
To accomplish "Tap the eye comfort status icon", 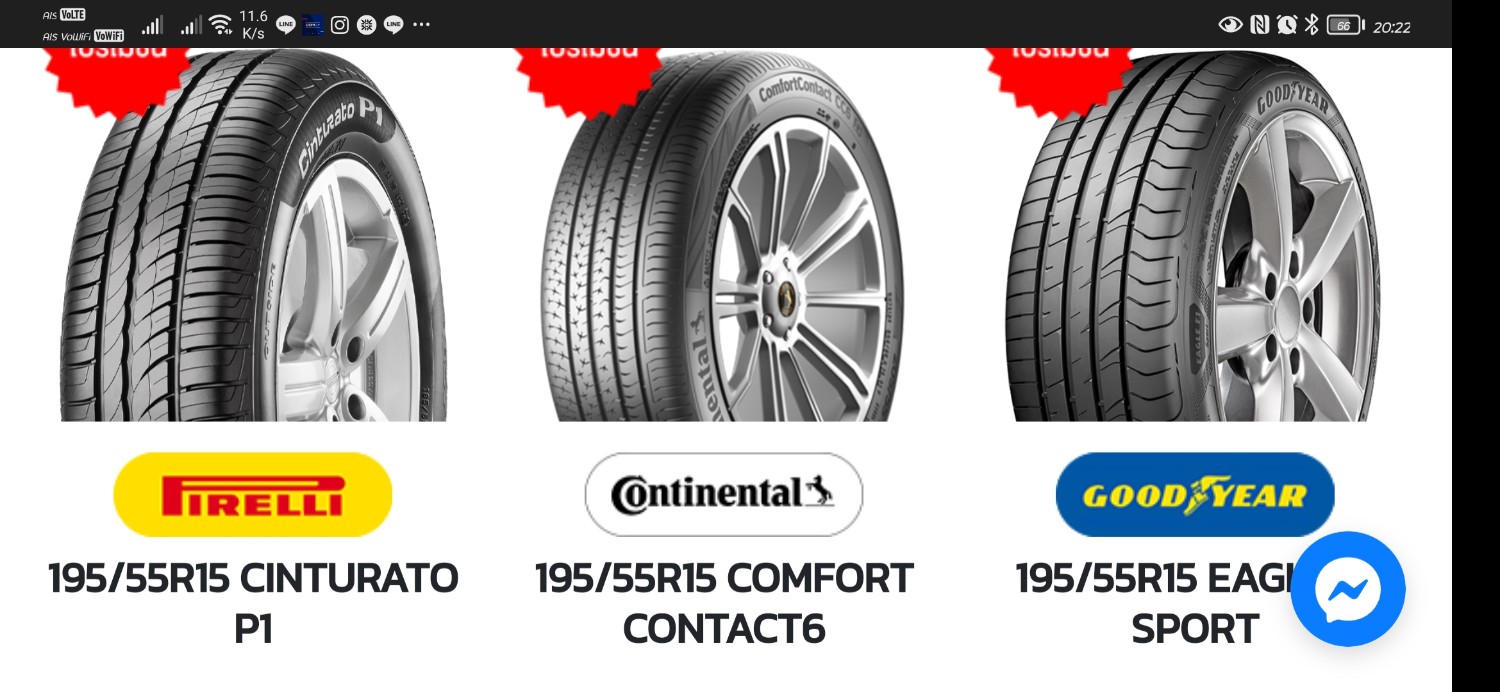I will [1231, 25].
